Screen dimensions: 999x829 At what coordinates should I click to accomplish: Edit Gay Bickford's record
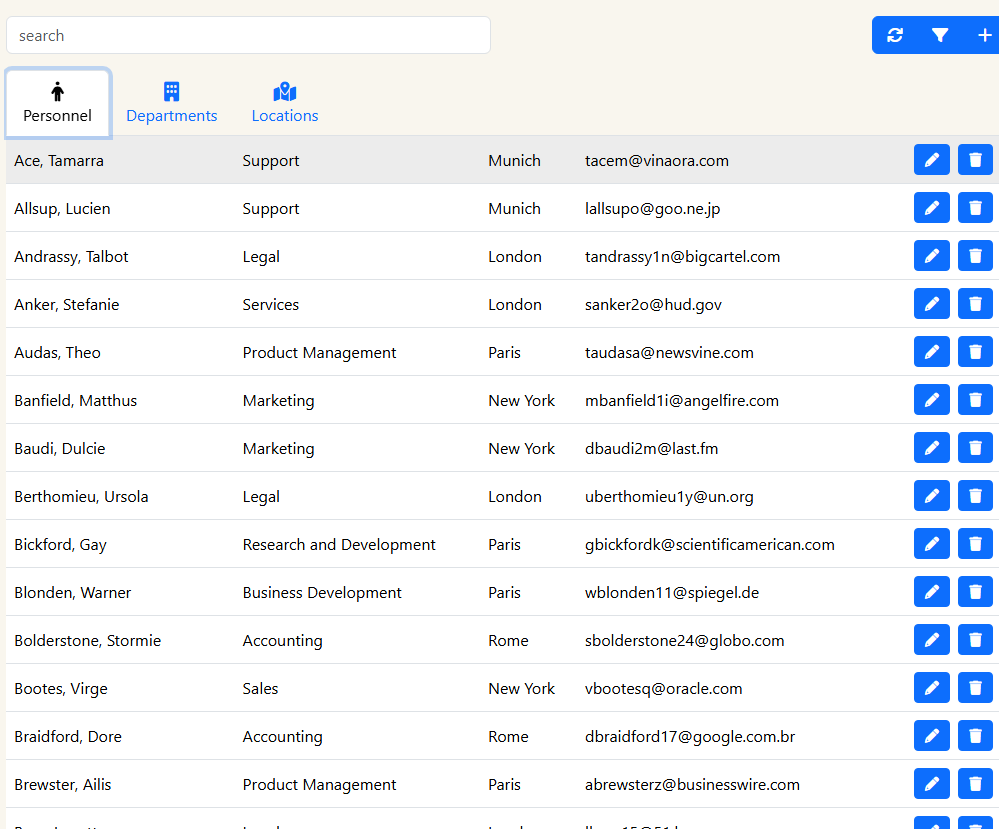[931, 544]
